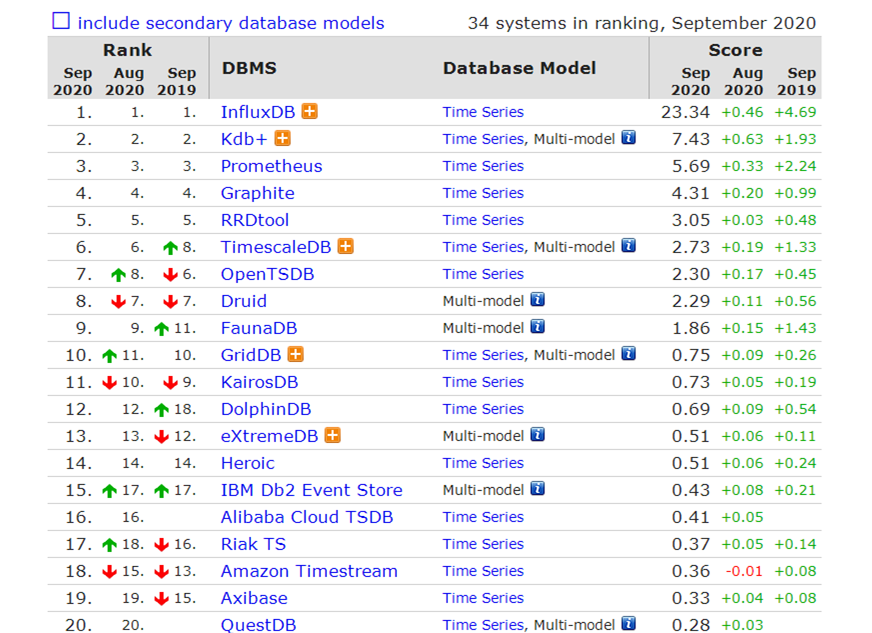Viewport: 872px width, 633px height.
Task: Select the InfluxDB score value 23.34
Action: pos(685,112)
